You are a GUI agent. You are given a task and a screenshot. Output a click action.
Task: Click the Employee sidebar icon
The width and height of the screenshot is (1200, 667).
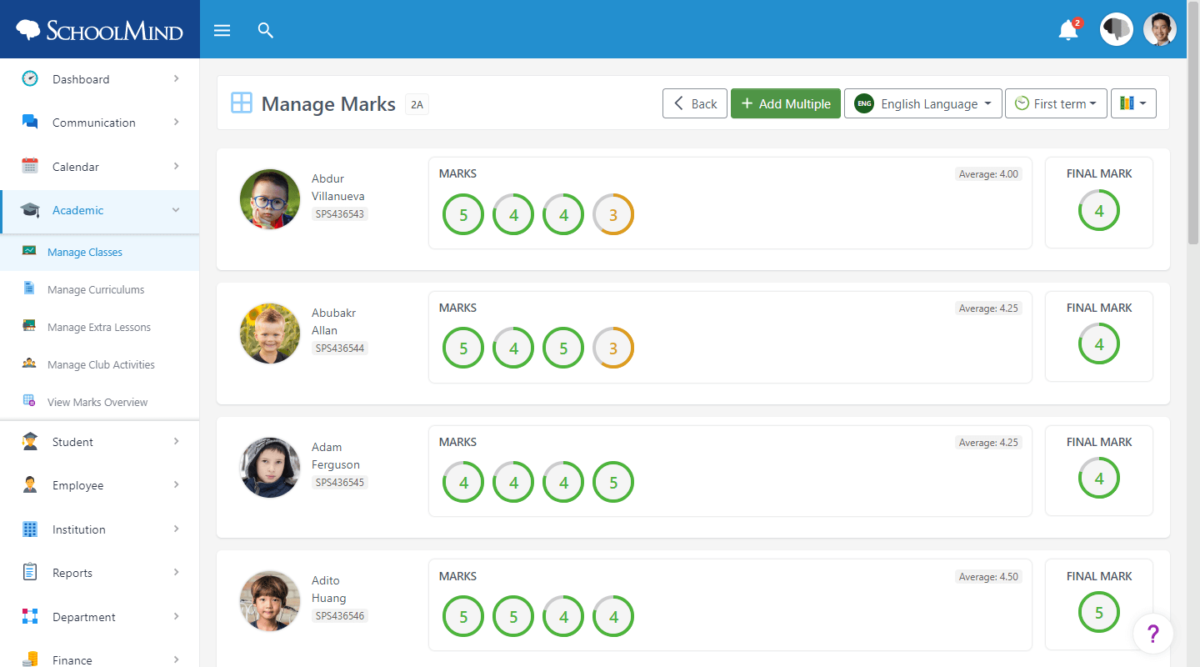coord(30,485)
